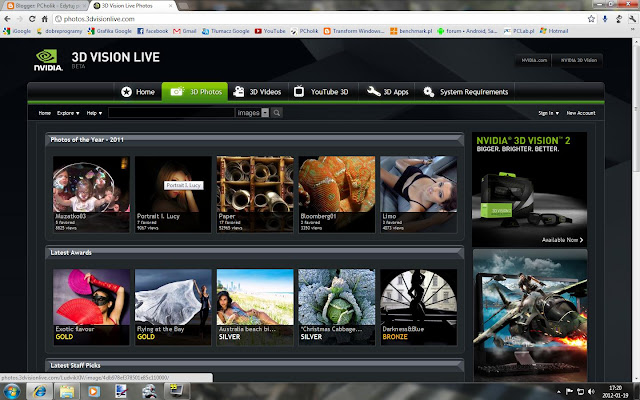Open the Bloomberg01 snake photo
This screenshot has height=400, width=640.
tap(337, 194)
